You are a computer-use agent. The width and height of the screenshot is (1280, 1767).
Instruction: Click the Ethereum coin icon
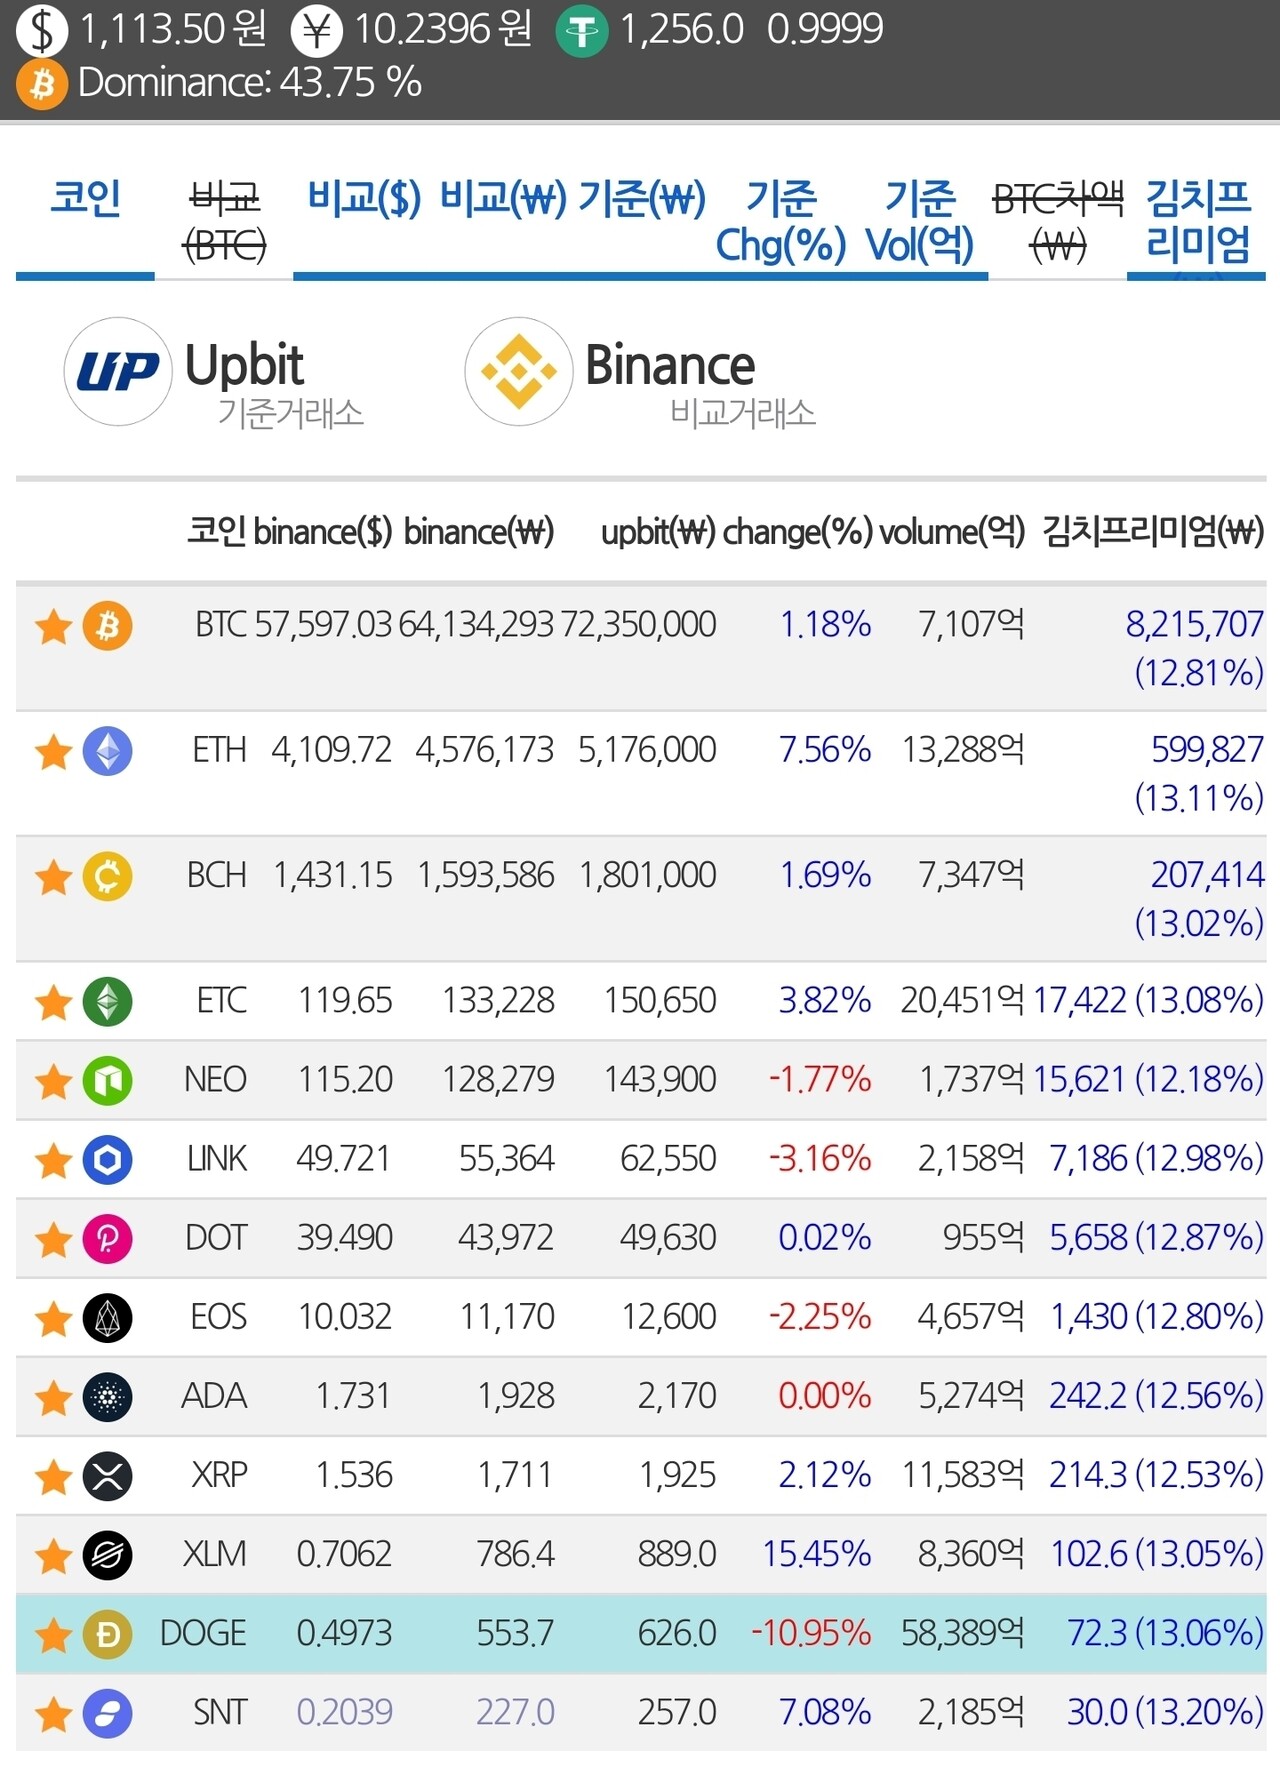pyautogui.click(x=107, y=751)
